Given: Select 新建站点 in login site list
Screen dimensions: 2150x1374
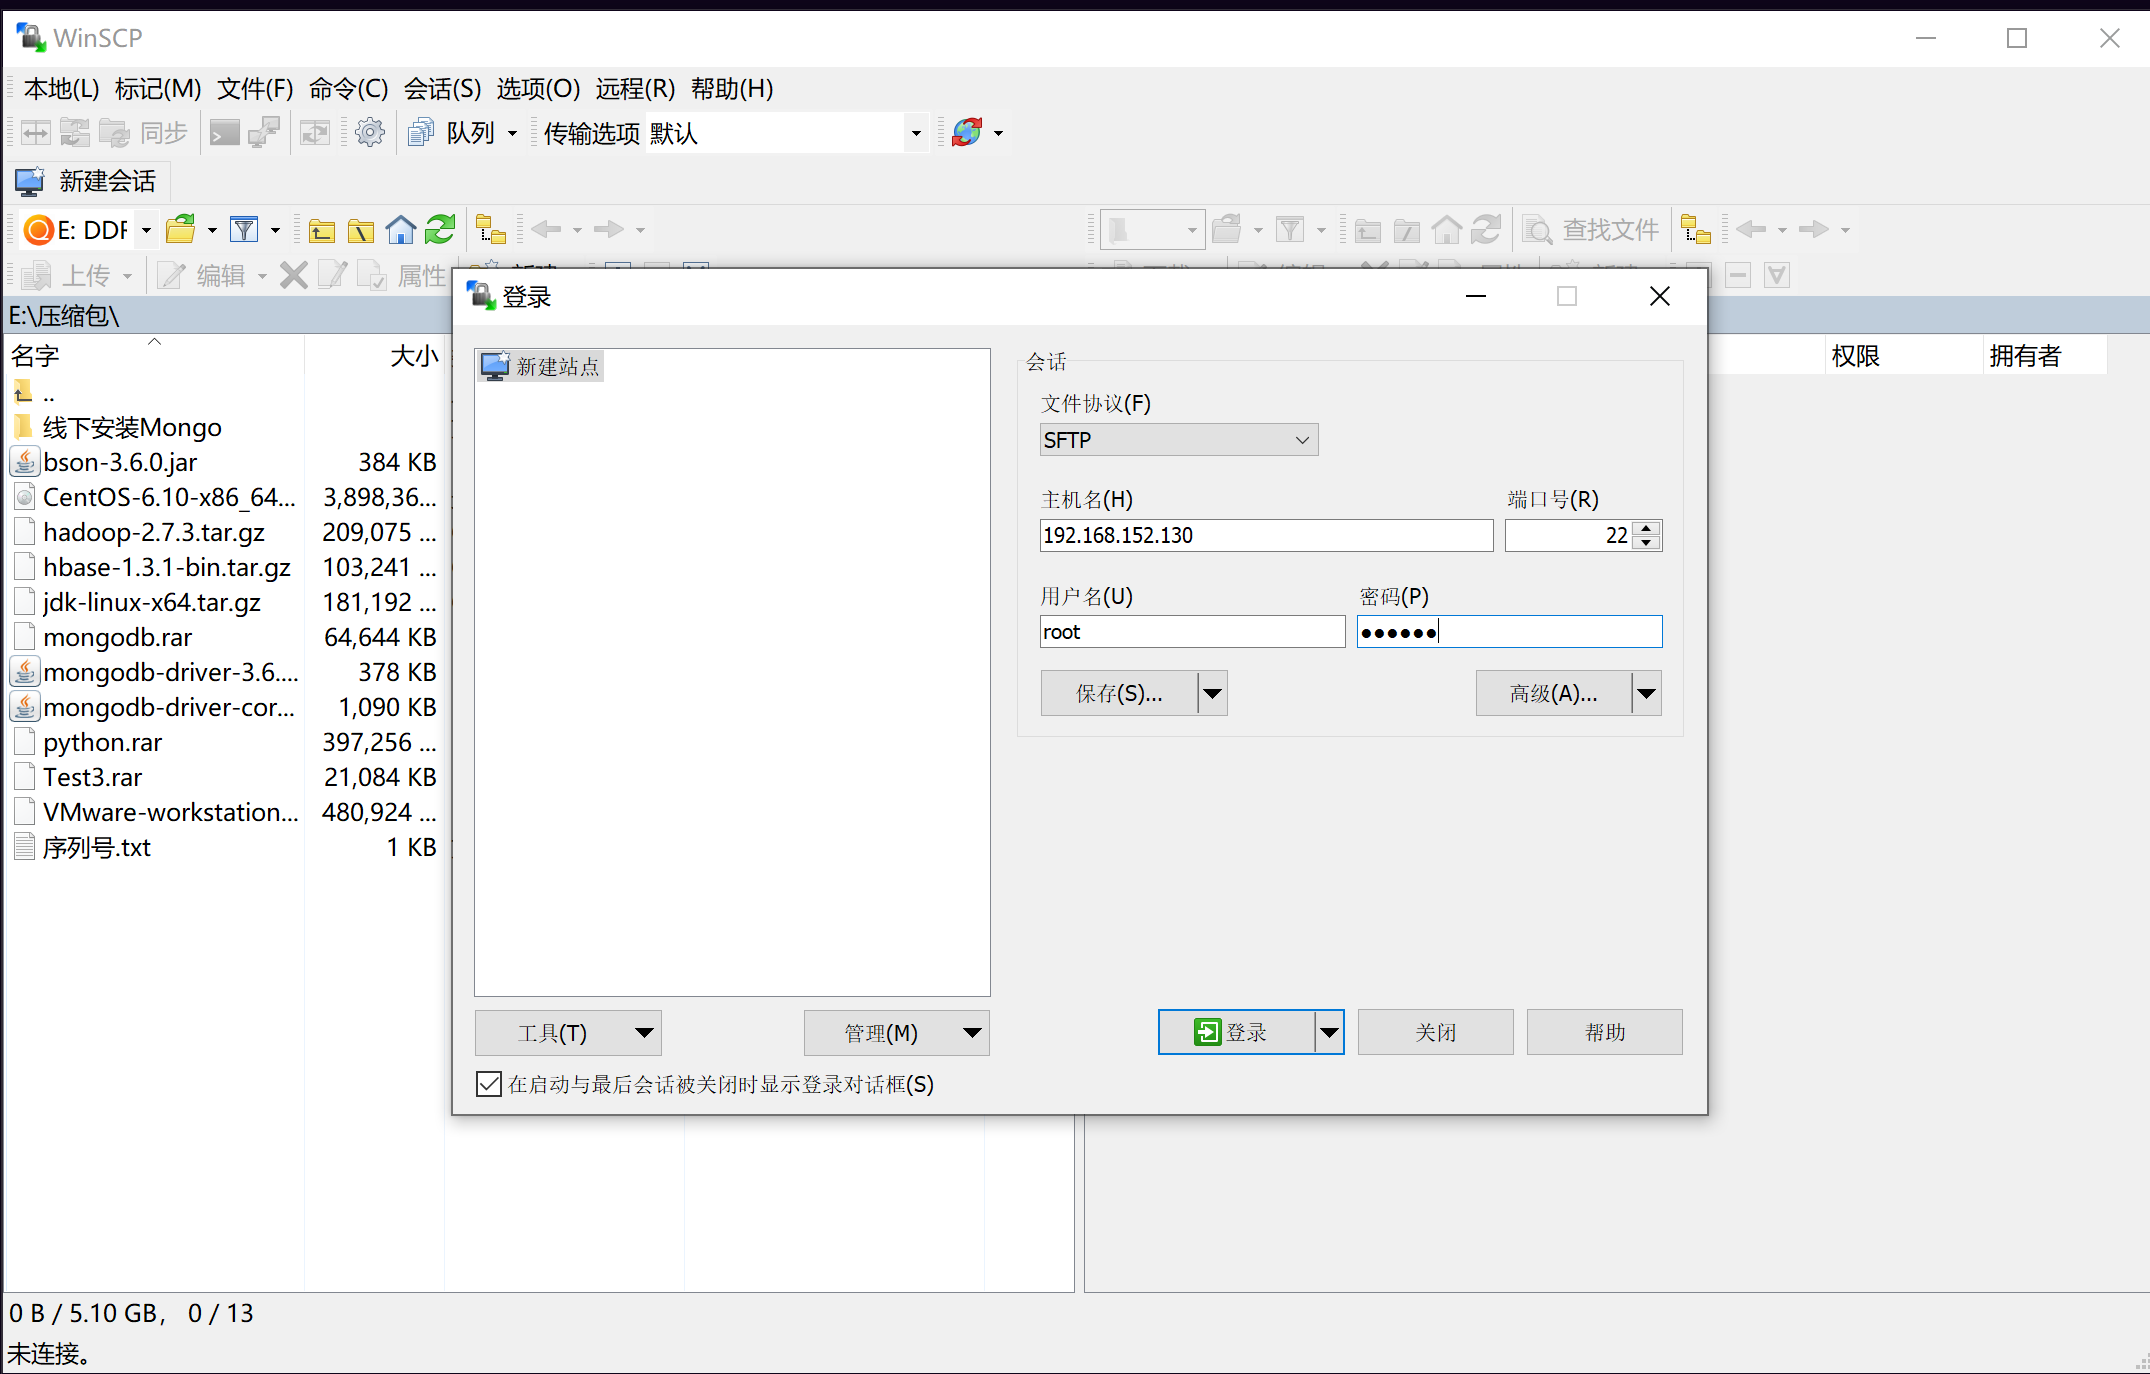Looking at the screenshot, I should [x=541, y=366].
